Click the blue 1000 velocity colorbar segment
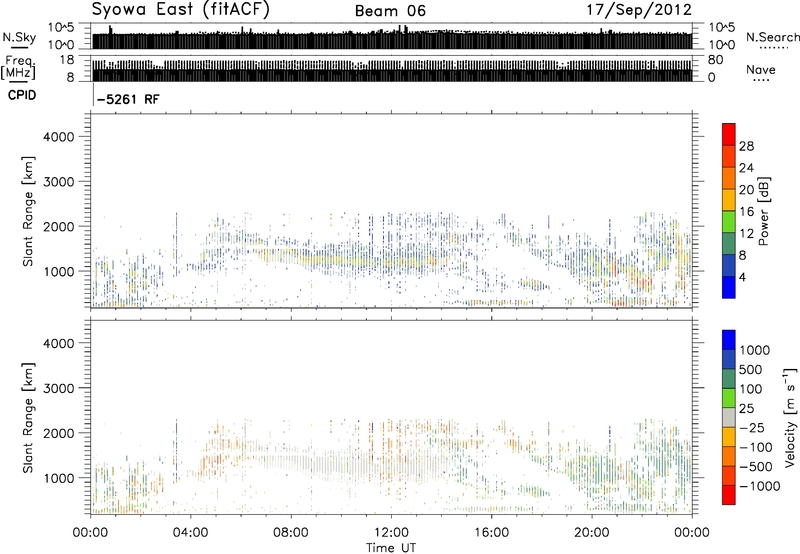Image resolution: width=800 pixels, height=554 pixels. (729, 340)
